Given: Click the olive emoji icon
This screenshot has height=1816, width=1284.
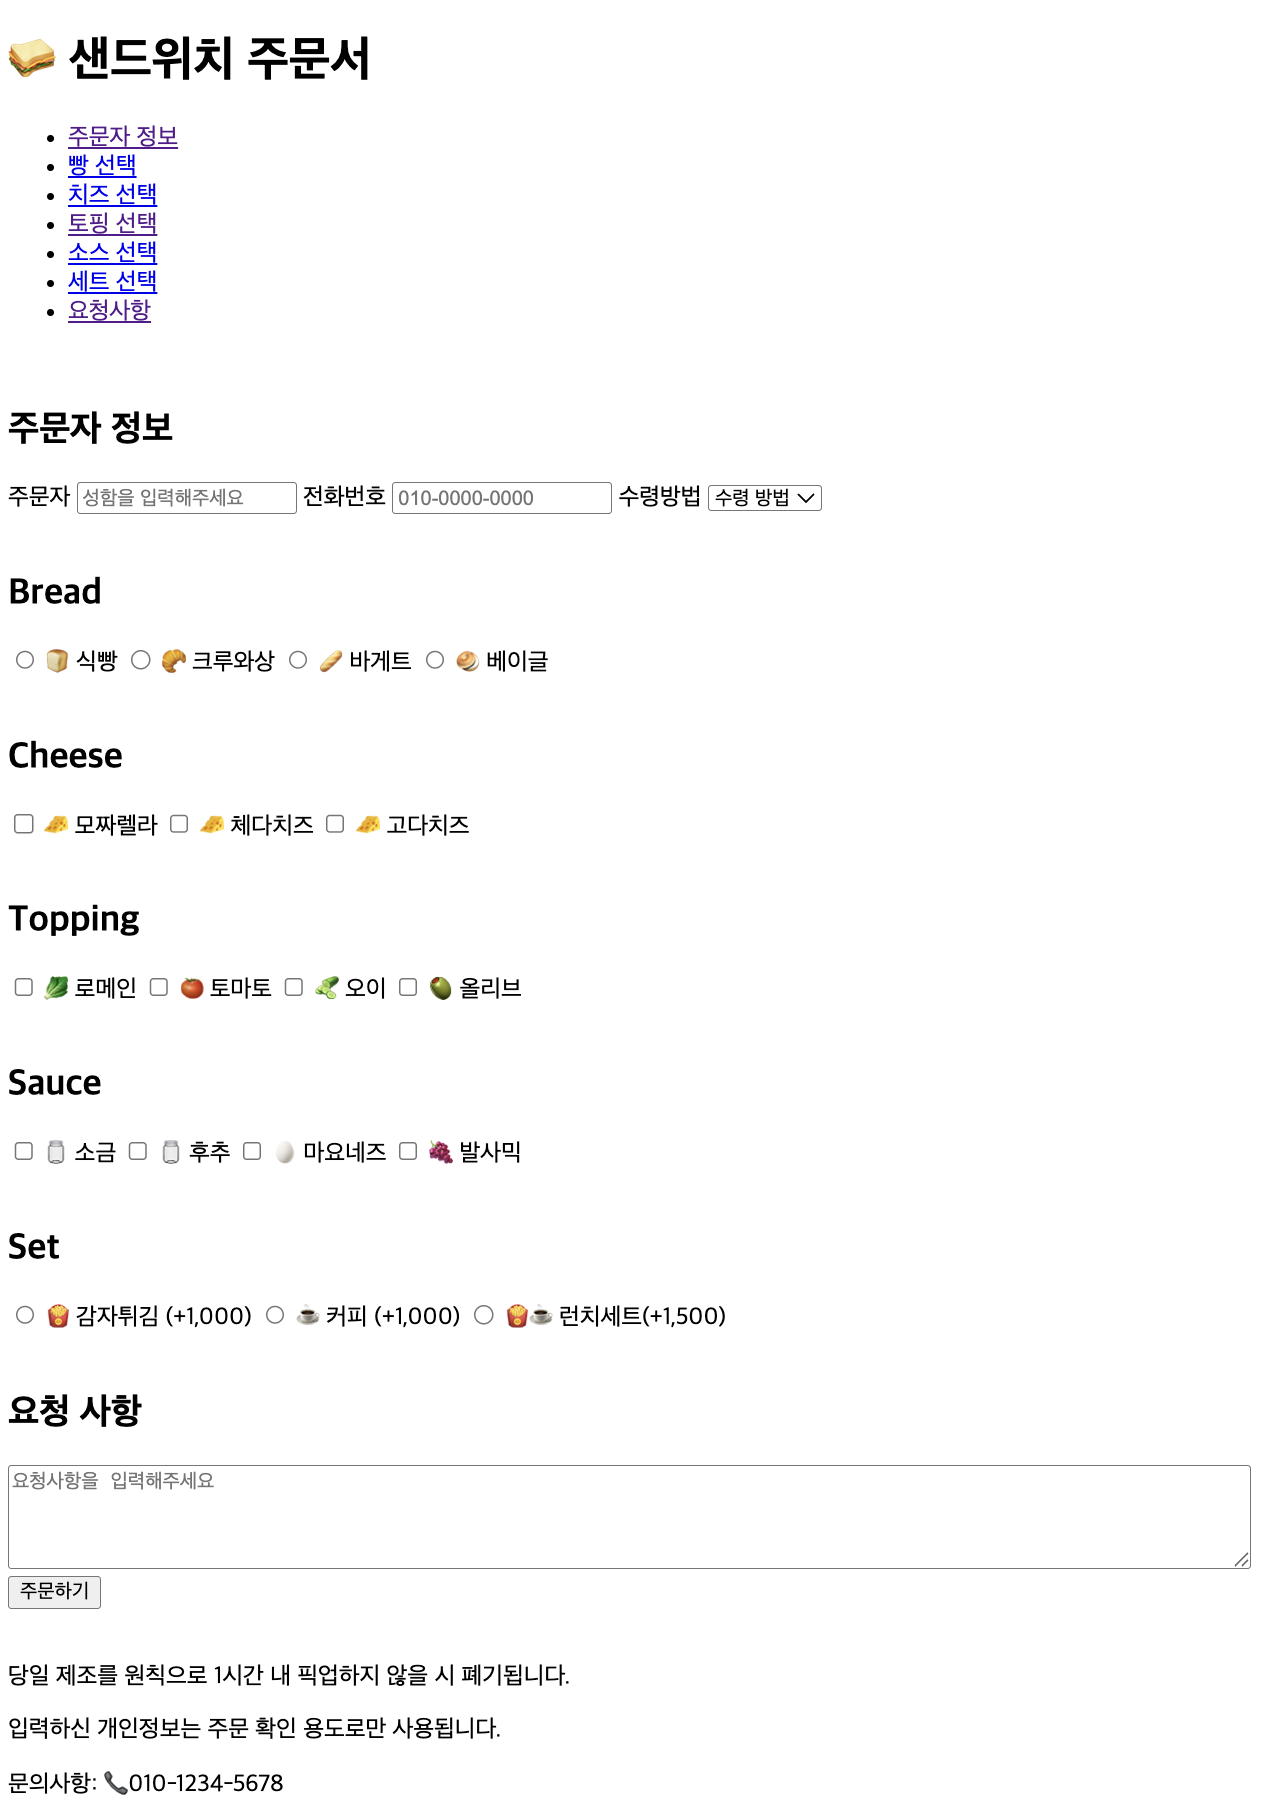Looking at the screenshot, I should pos(440,988).
